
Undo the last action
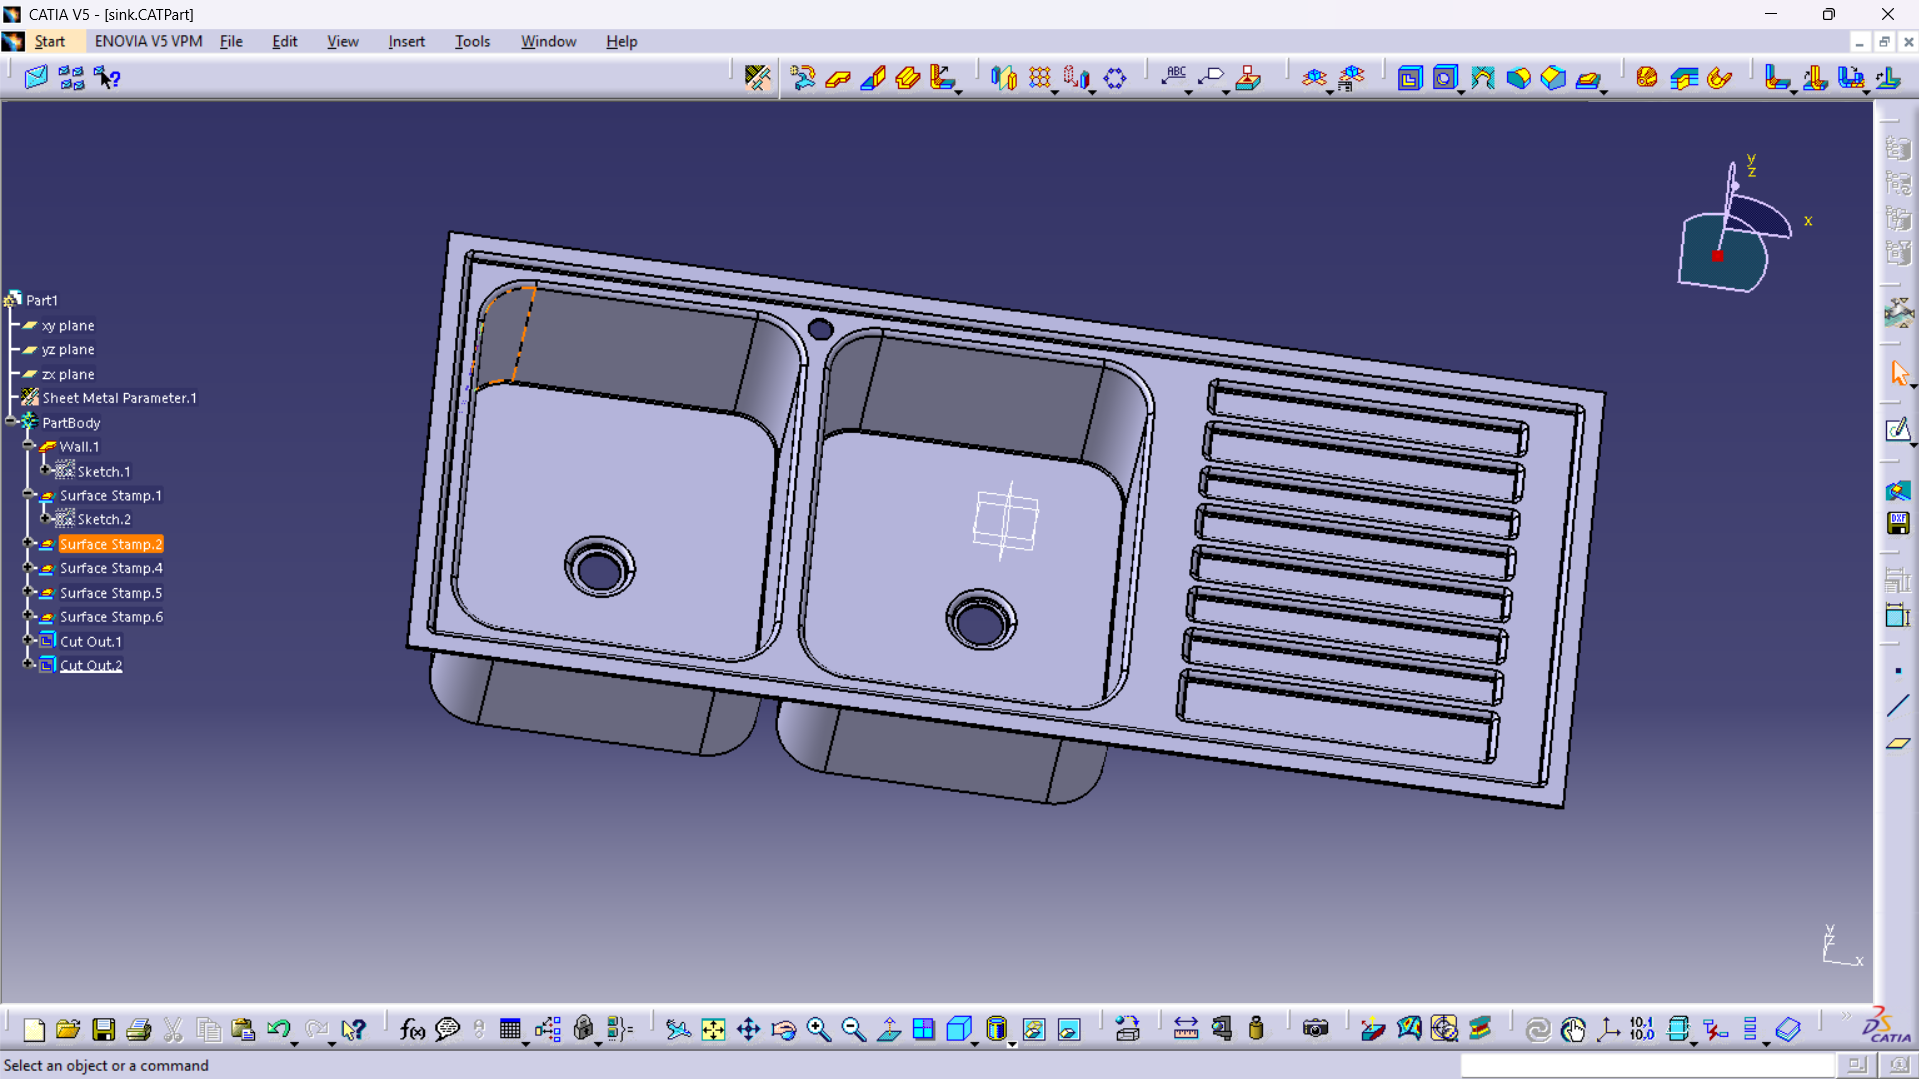pos(278,1029)
